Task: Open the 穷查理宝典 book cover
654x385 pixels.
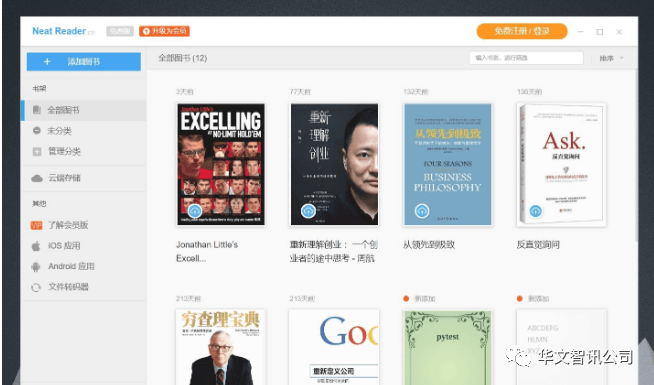Action: pyautogui.click(x=221, y=347)
